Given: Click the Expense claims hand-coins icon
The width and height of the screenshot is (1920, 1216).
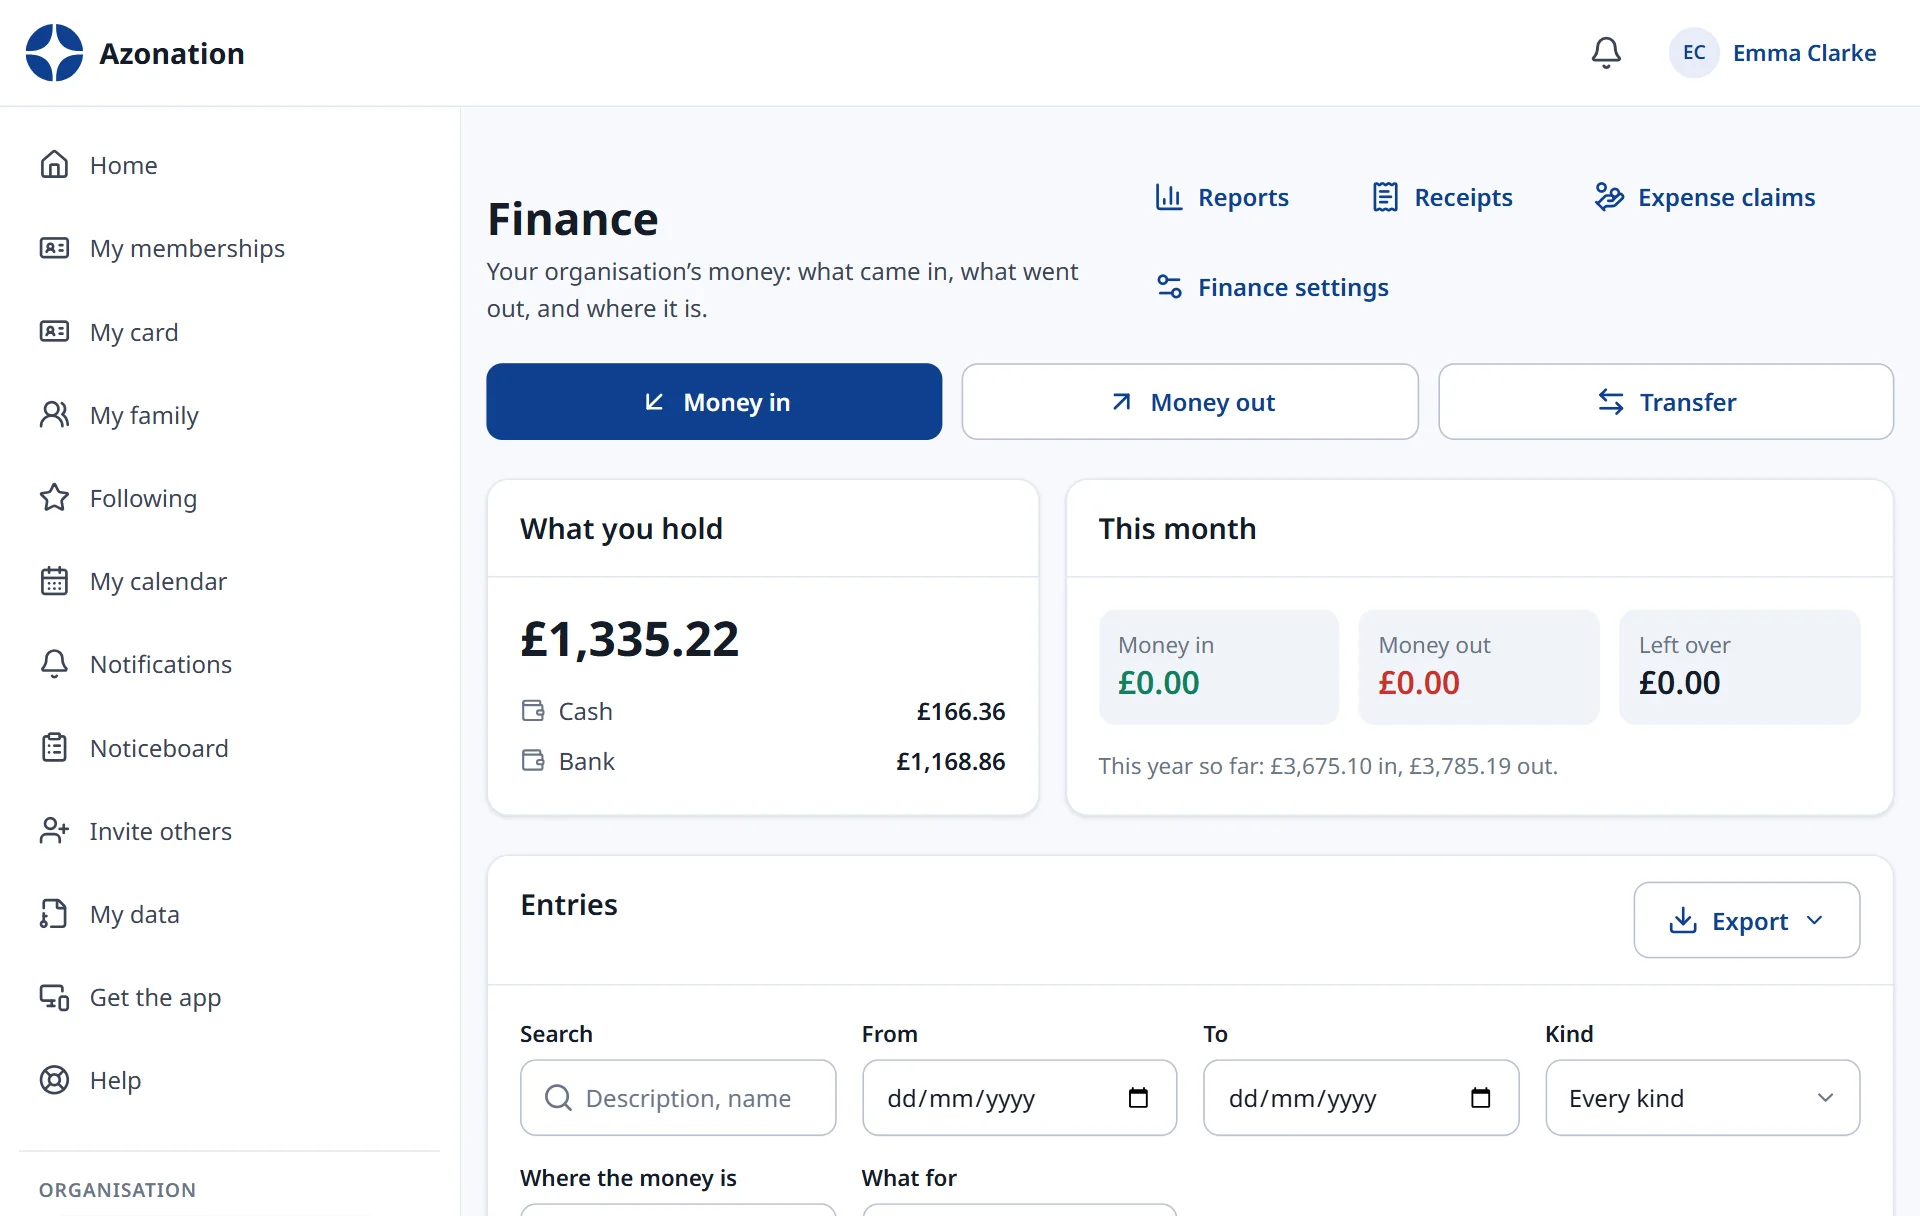Looking at the screenshot, I should coord(1609,197).
